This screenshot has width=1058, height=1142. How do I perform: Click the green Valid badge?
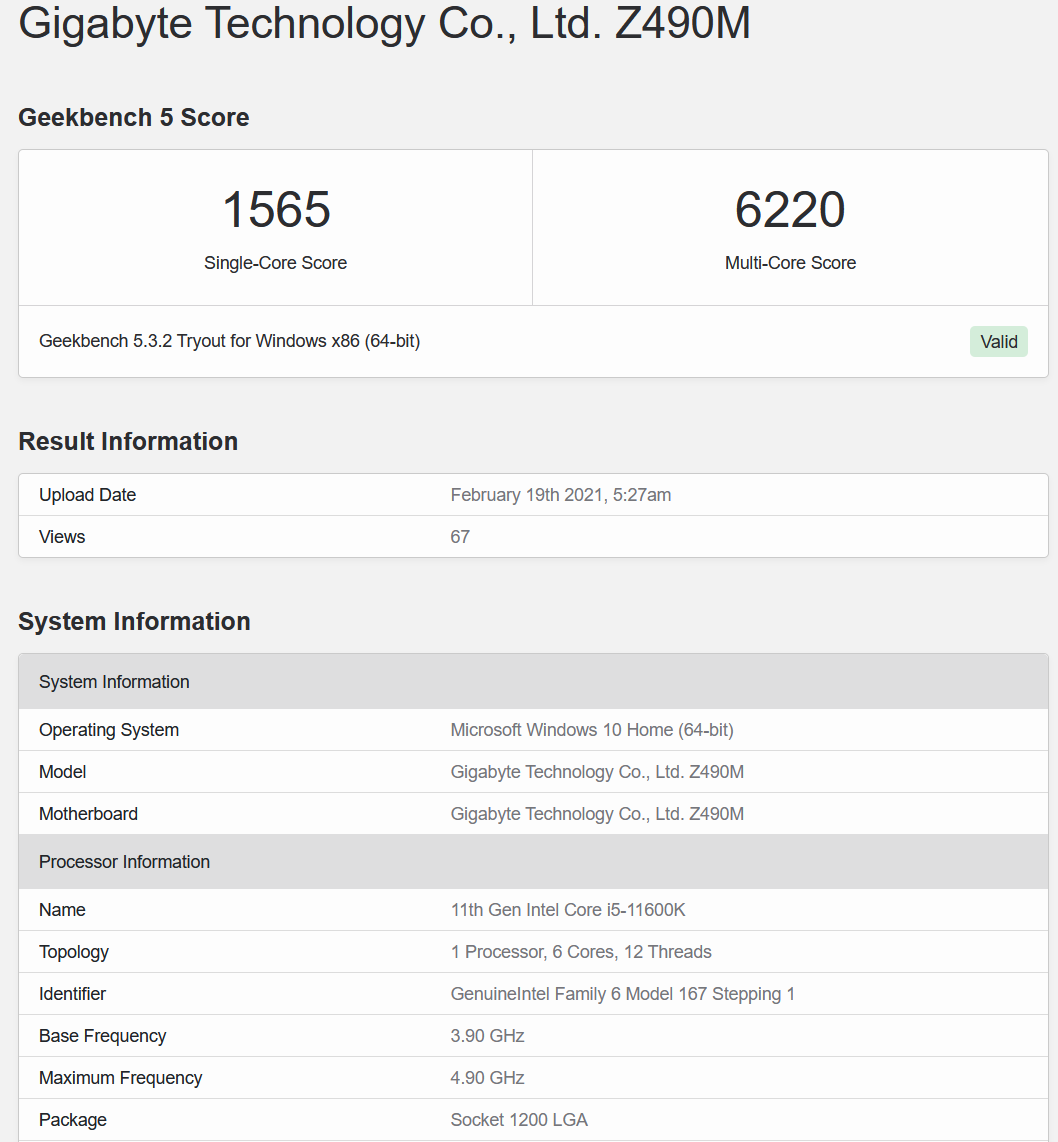click(x=998, y=342)
